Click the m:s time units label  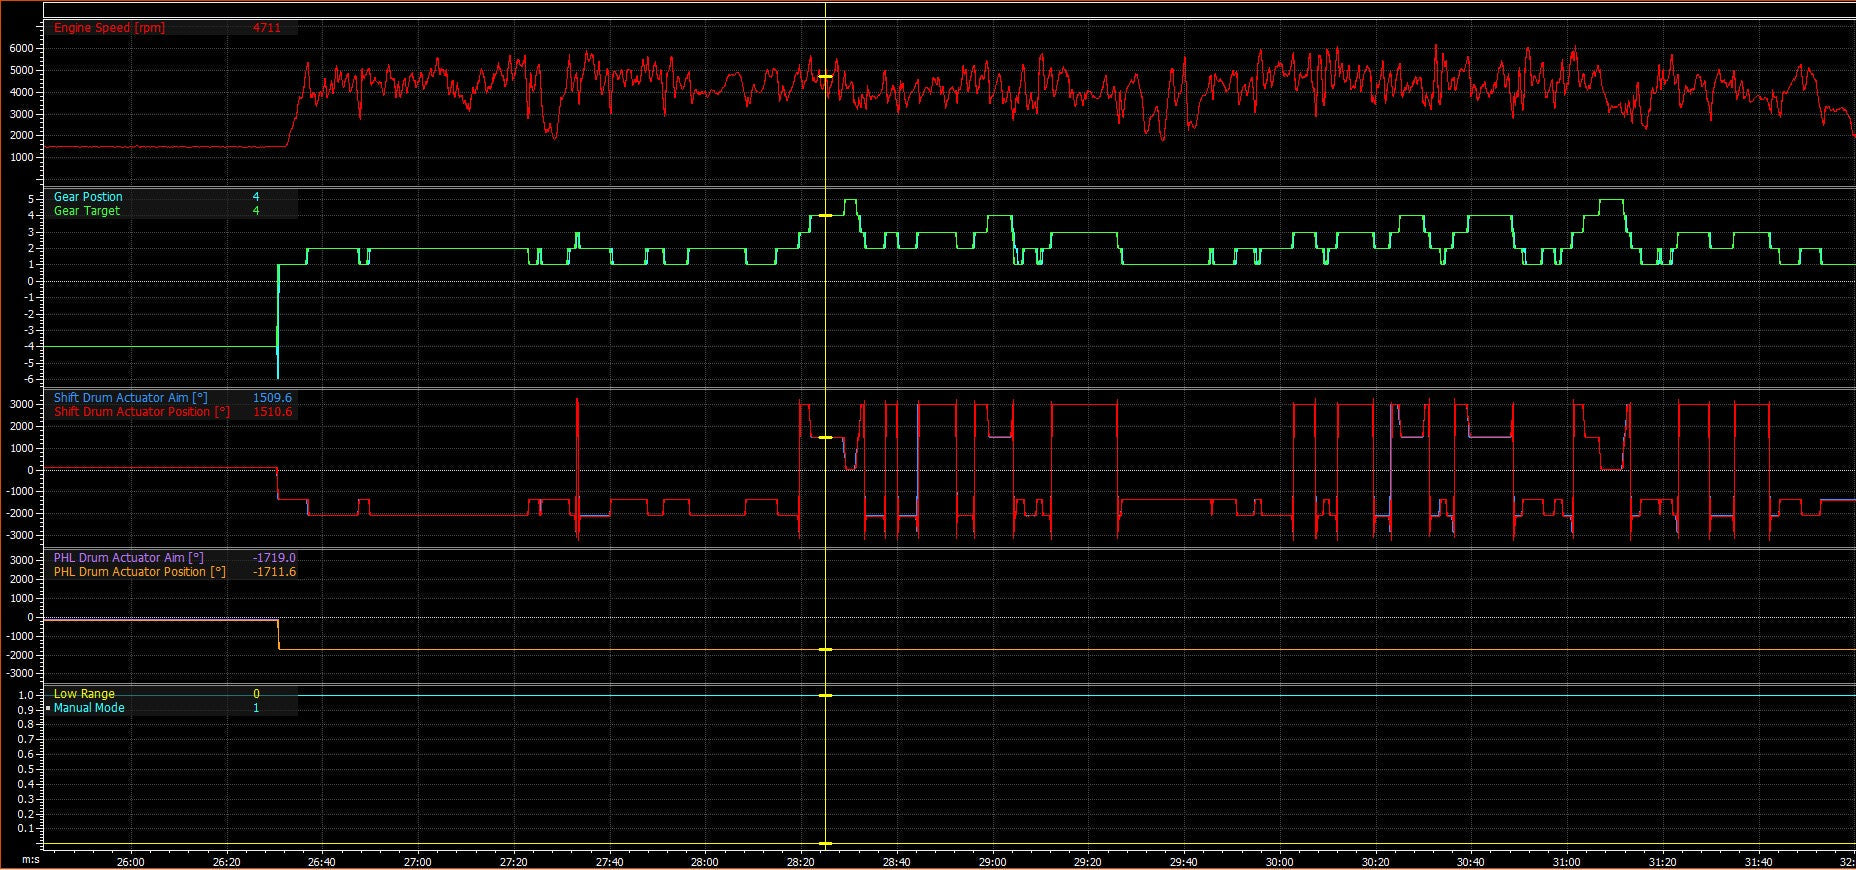[x=31, y=860]
